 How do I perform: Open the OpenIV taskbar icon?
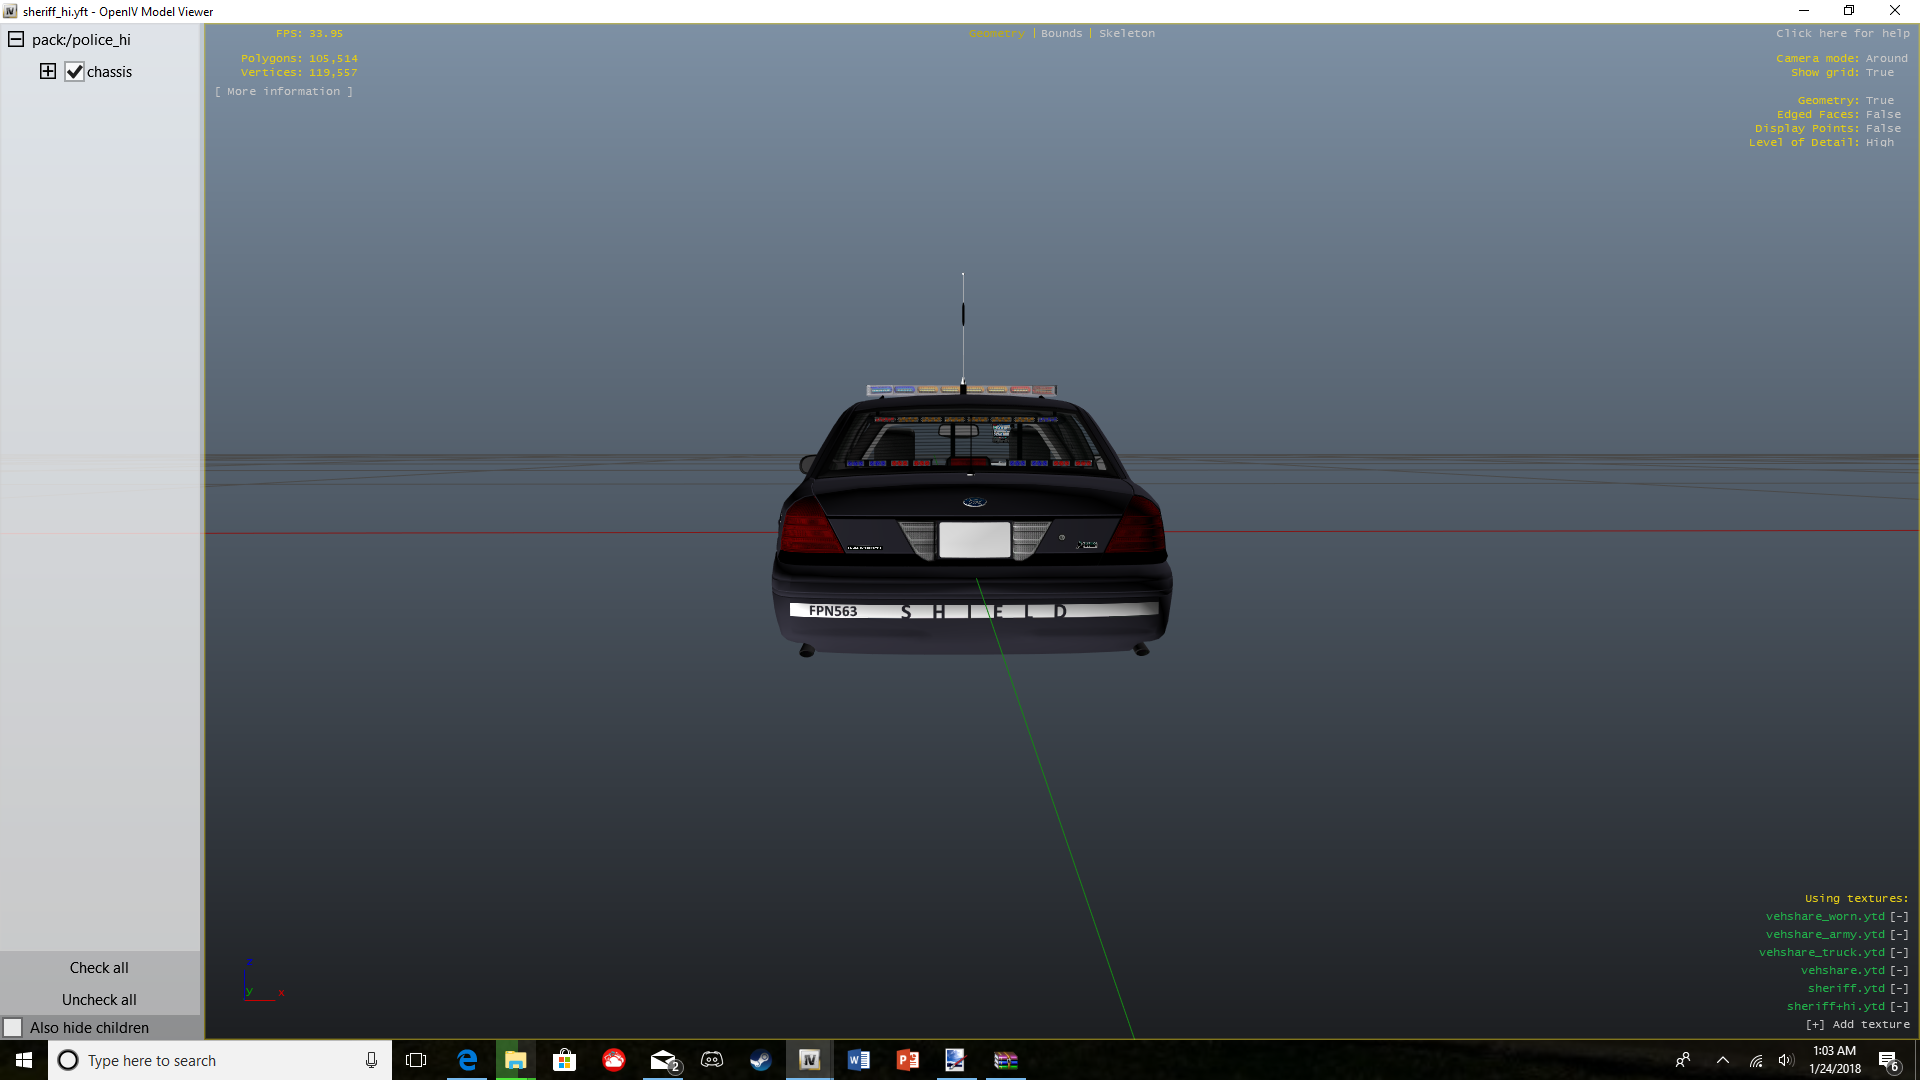point(809,1060)
